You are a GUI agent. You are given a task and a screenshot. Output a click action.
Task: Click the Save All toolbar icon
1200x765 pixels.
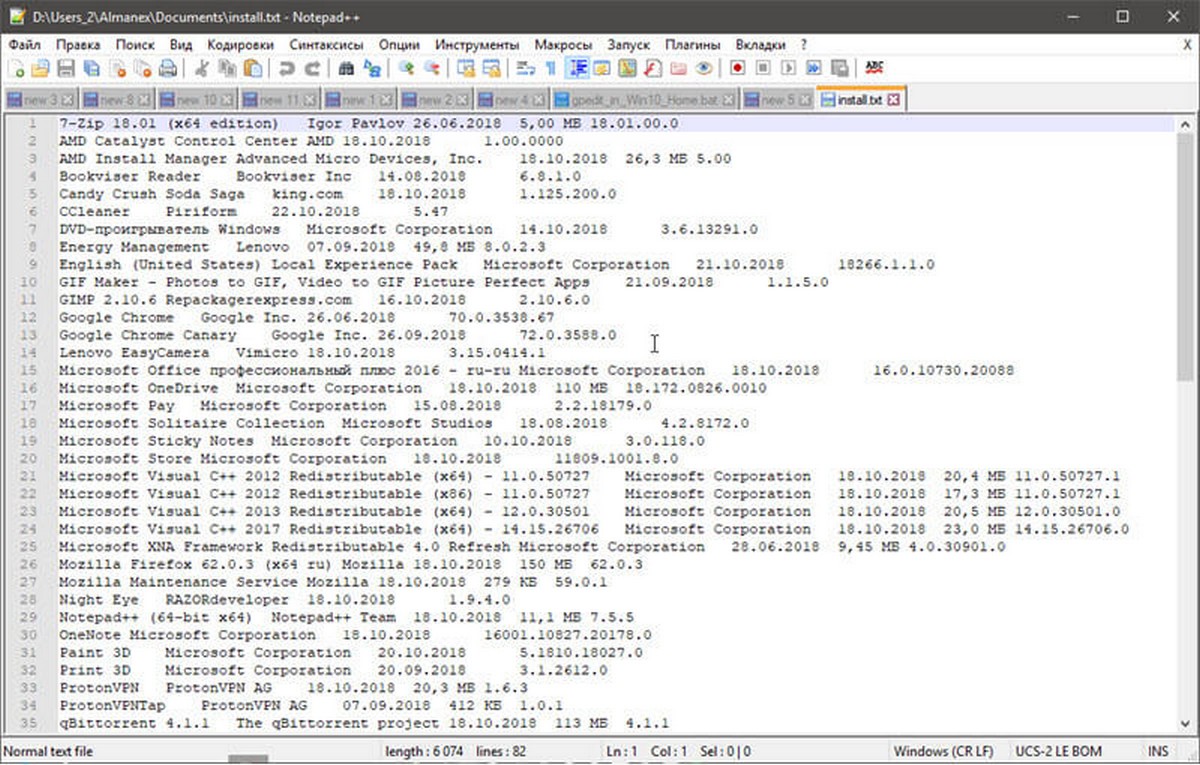point(91,68)
